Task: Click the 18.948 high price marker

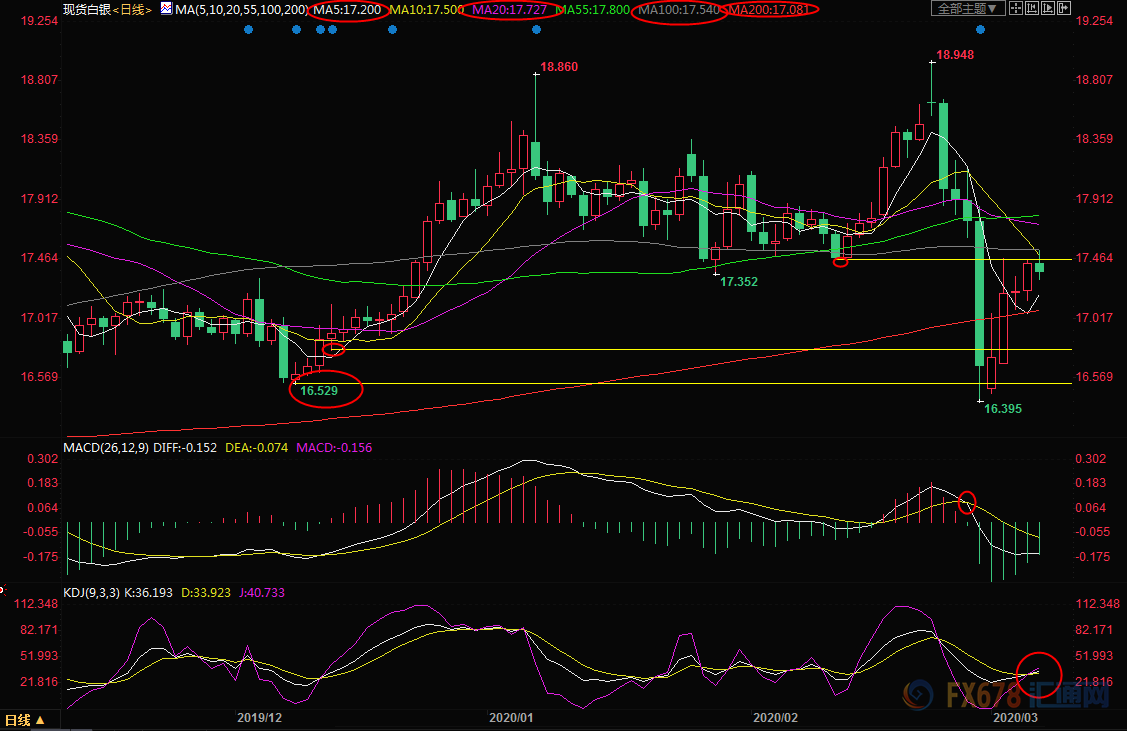Action: (x=955, y=54)
